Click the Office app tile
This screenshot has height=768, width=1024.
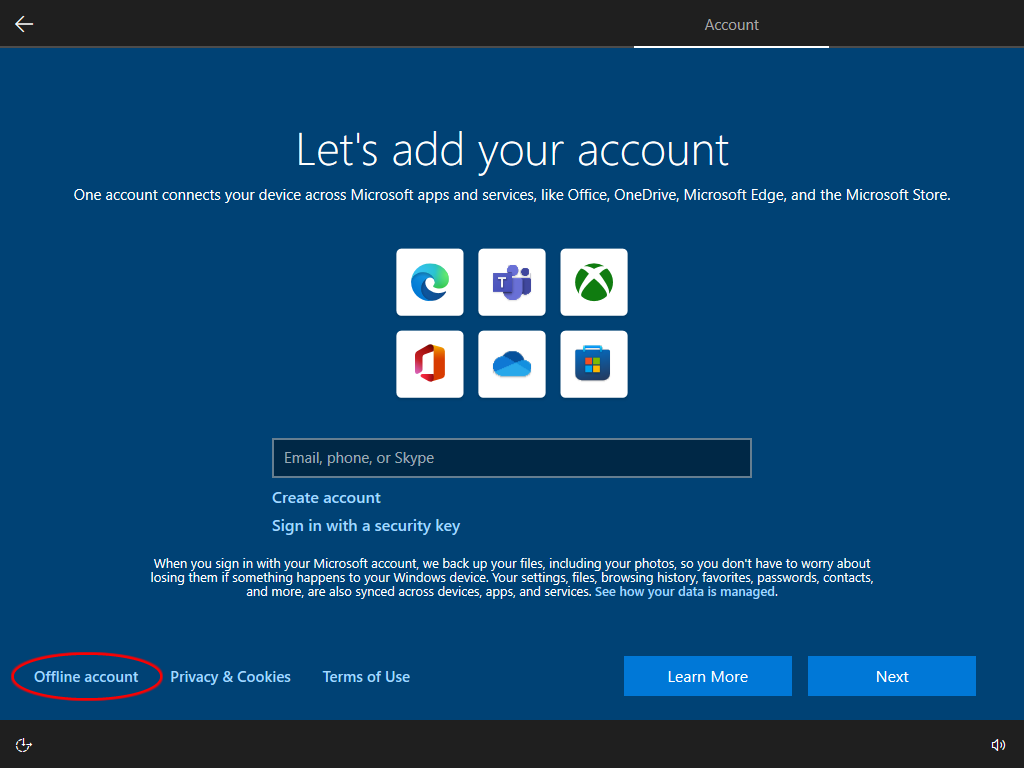click(430, 364)
